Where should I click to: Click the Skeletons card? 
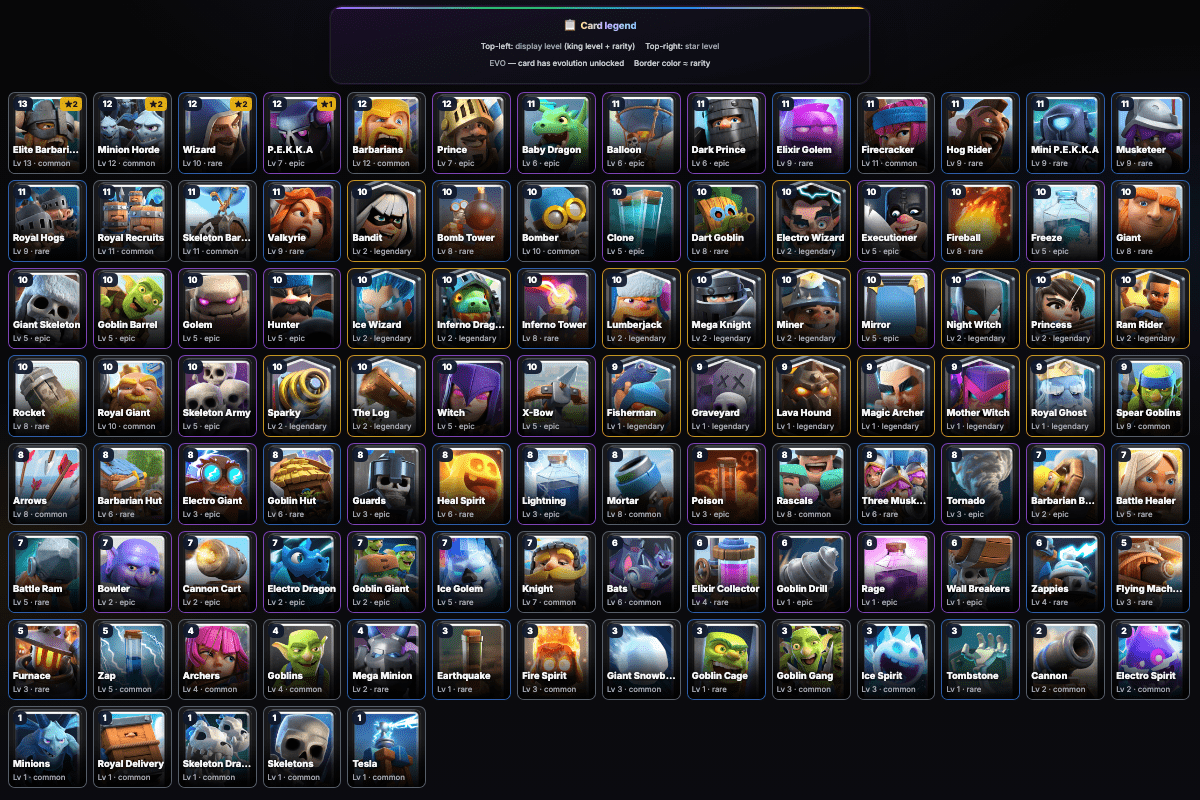point(301,747)
